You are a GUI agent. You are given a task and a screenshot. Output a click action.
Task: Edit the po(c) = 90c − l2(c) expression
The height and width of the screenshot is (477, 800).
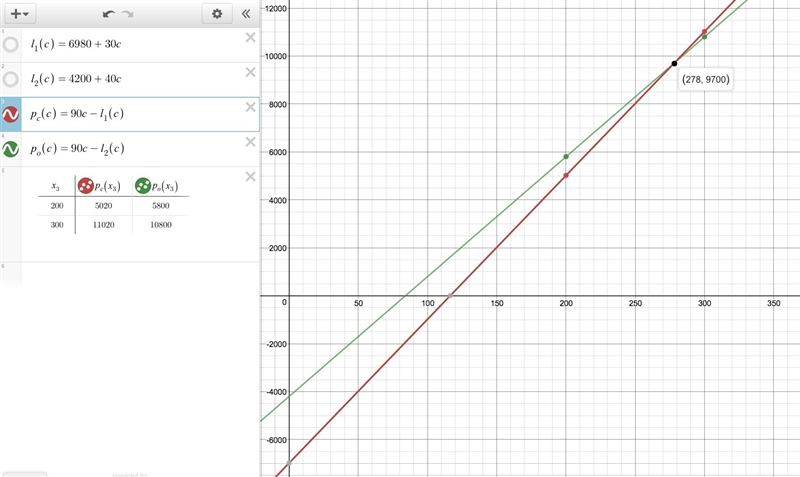pyautogui.click(x=77, y=148)
